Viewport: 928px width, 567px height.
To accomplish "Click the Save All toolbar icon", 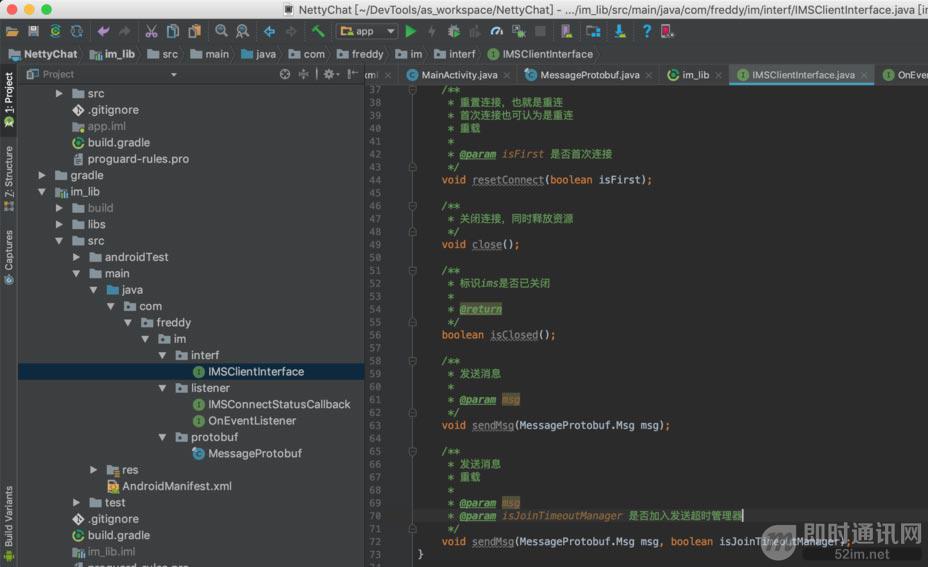I will click(x=33, y=32).
